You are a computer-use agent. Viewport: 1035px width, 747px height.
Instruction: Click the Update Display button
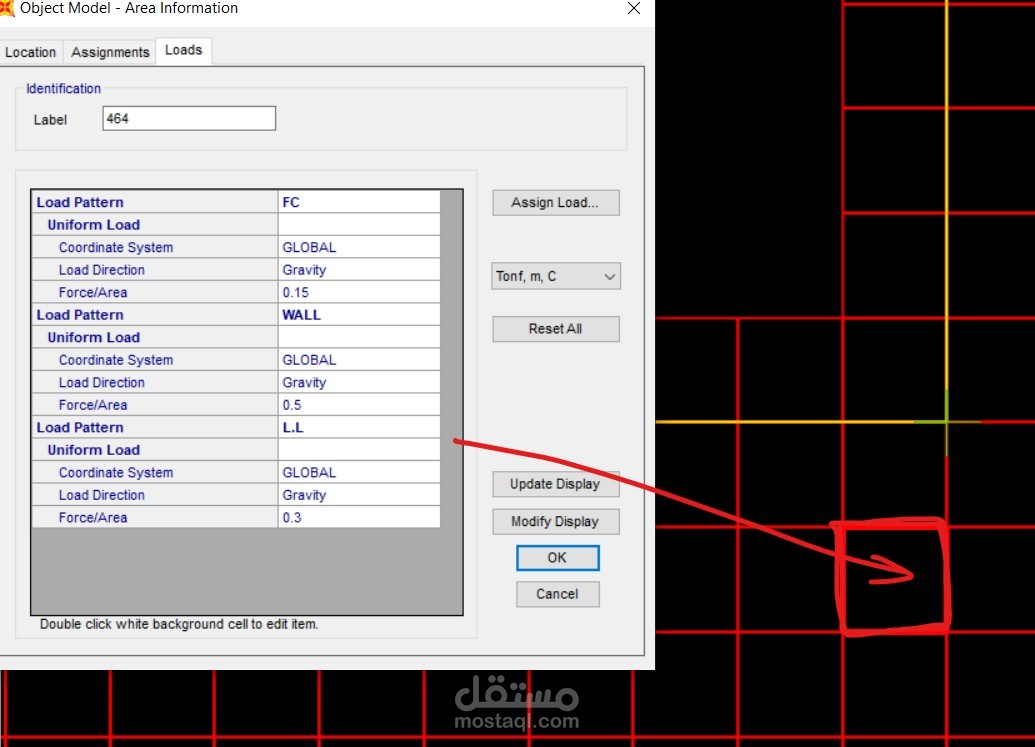pyautogui.click(x=555, y=484)
